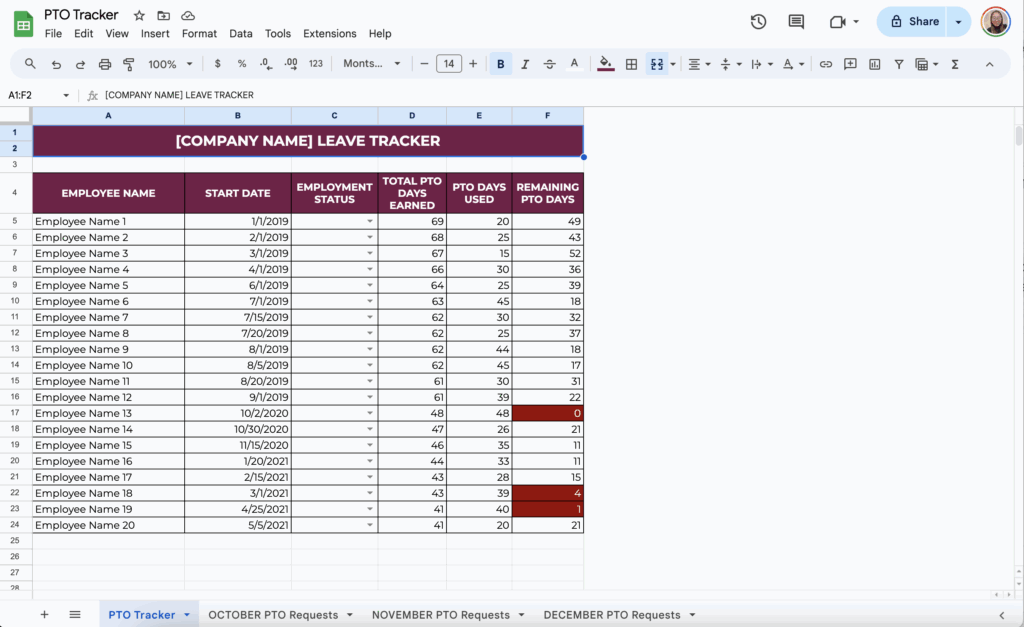Toggle strikethrough formatting
The height and width of the screenshot is (627, 1024).
pos(549,62)
